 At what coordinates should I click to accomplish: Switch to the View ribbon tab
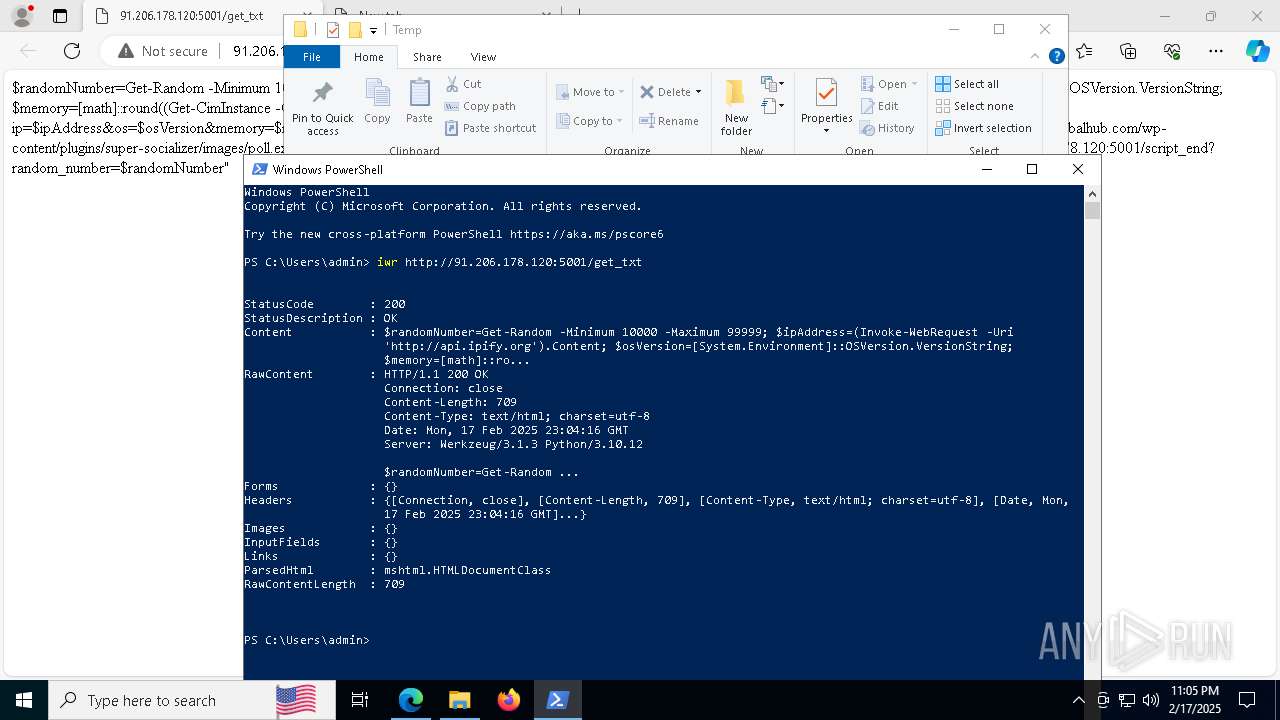(483, 57)
